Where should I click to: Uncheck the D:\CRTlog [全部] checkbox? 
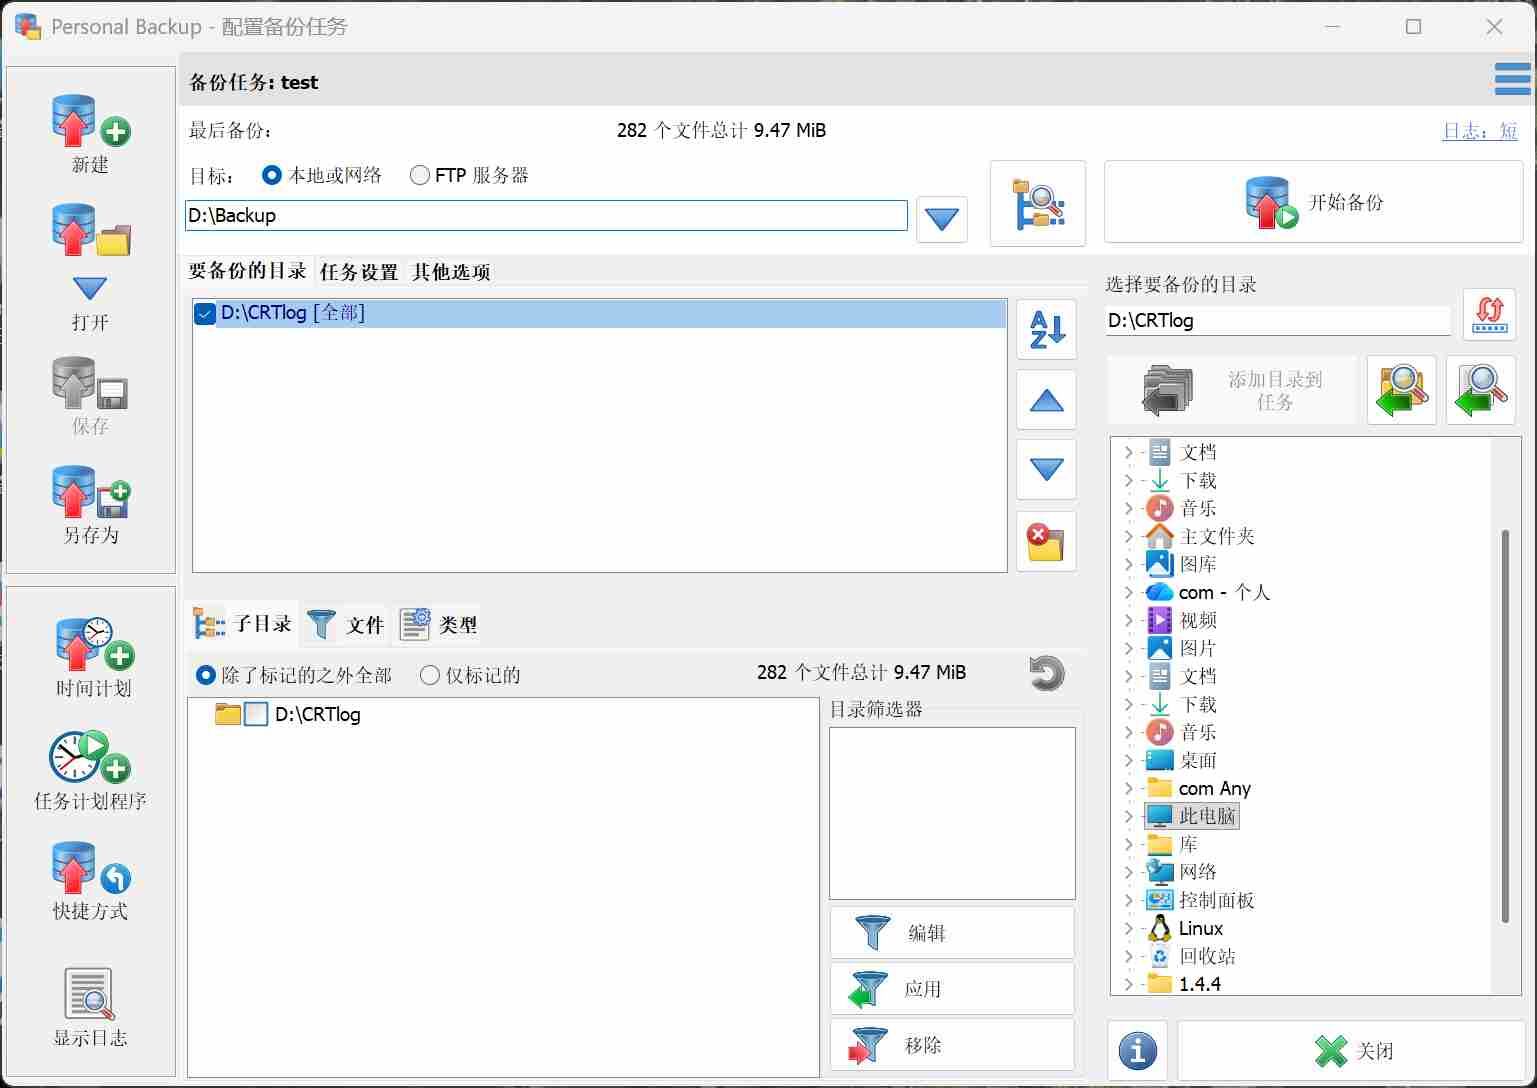click(x=205, y=314)
